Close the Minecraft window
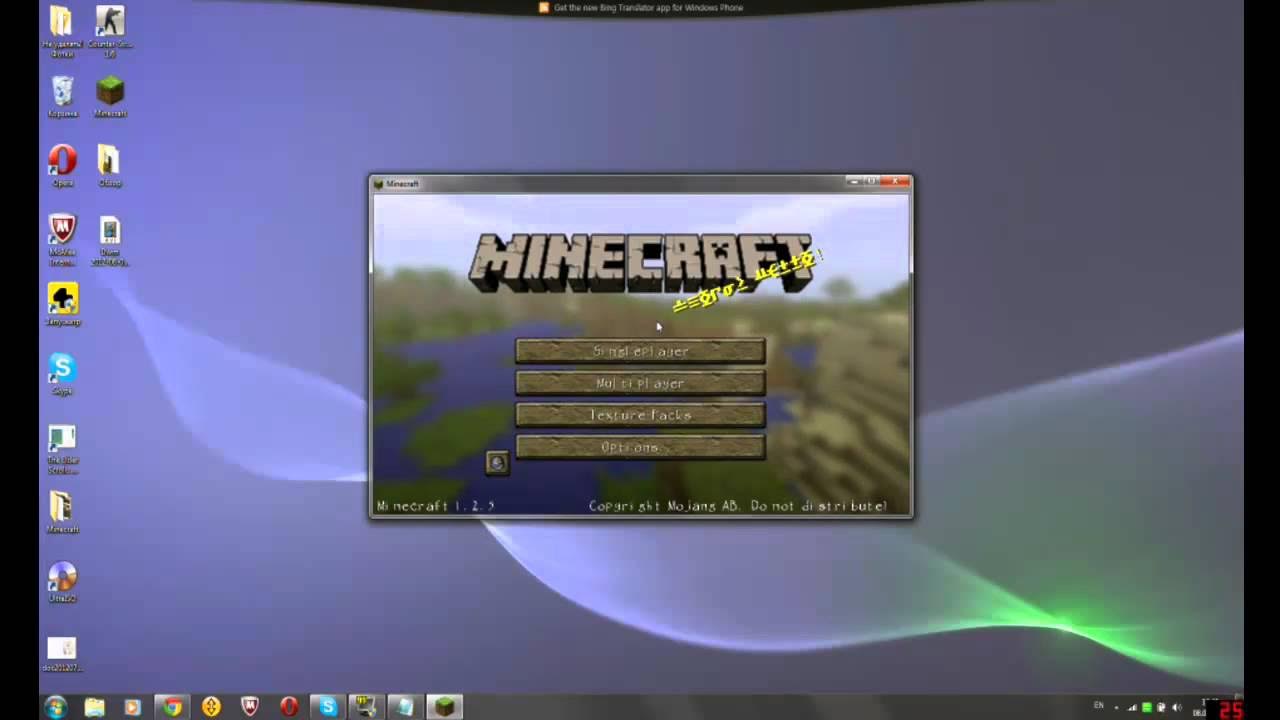Image resolution: width=1280 pixels, height=720 pixels. [897, 181]
